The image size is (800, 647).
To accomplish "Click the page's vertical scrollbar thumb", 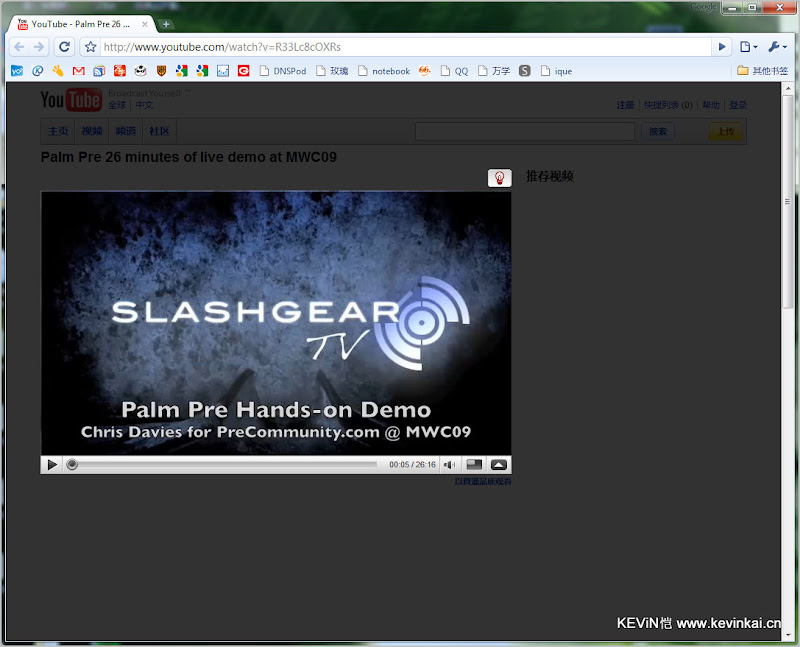I will (x=788, y=201).
